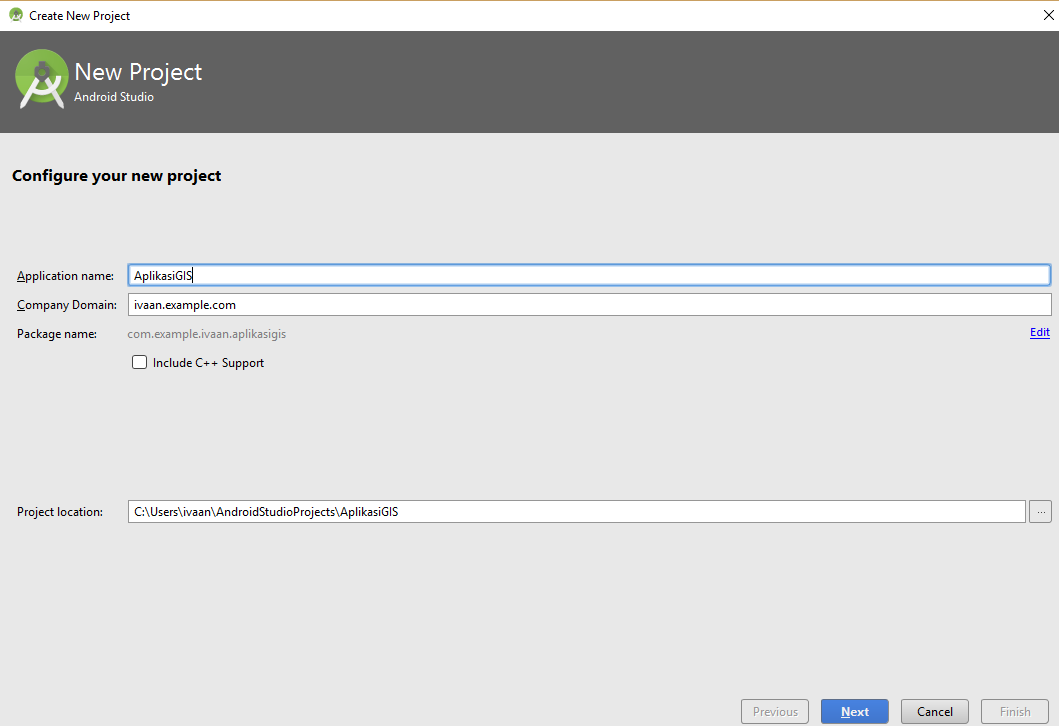Click the grayed package name com.example.ivaan.aplikasigis
Image resolution: width=1059 pixels, height=726 pixels.
[x=206, y=333]
